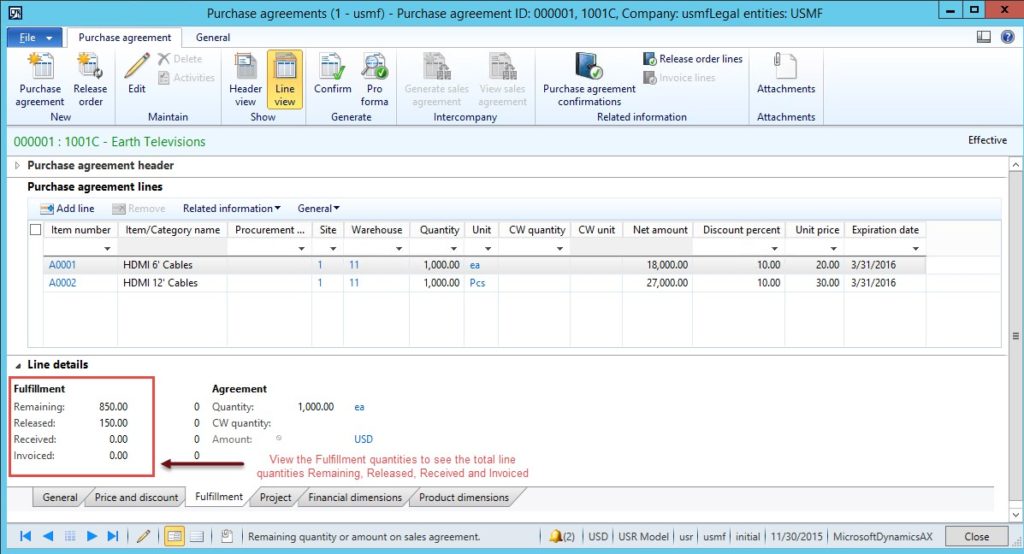Click Remove in lines toolbar
The width and height of the screenshot is (1024, 554).
138,208
